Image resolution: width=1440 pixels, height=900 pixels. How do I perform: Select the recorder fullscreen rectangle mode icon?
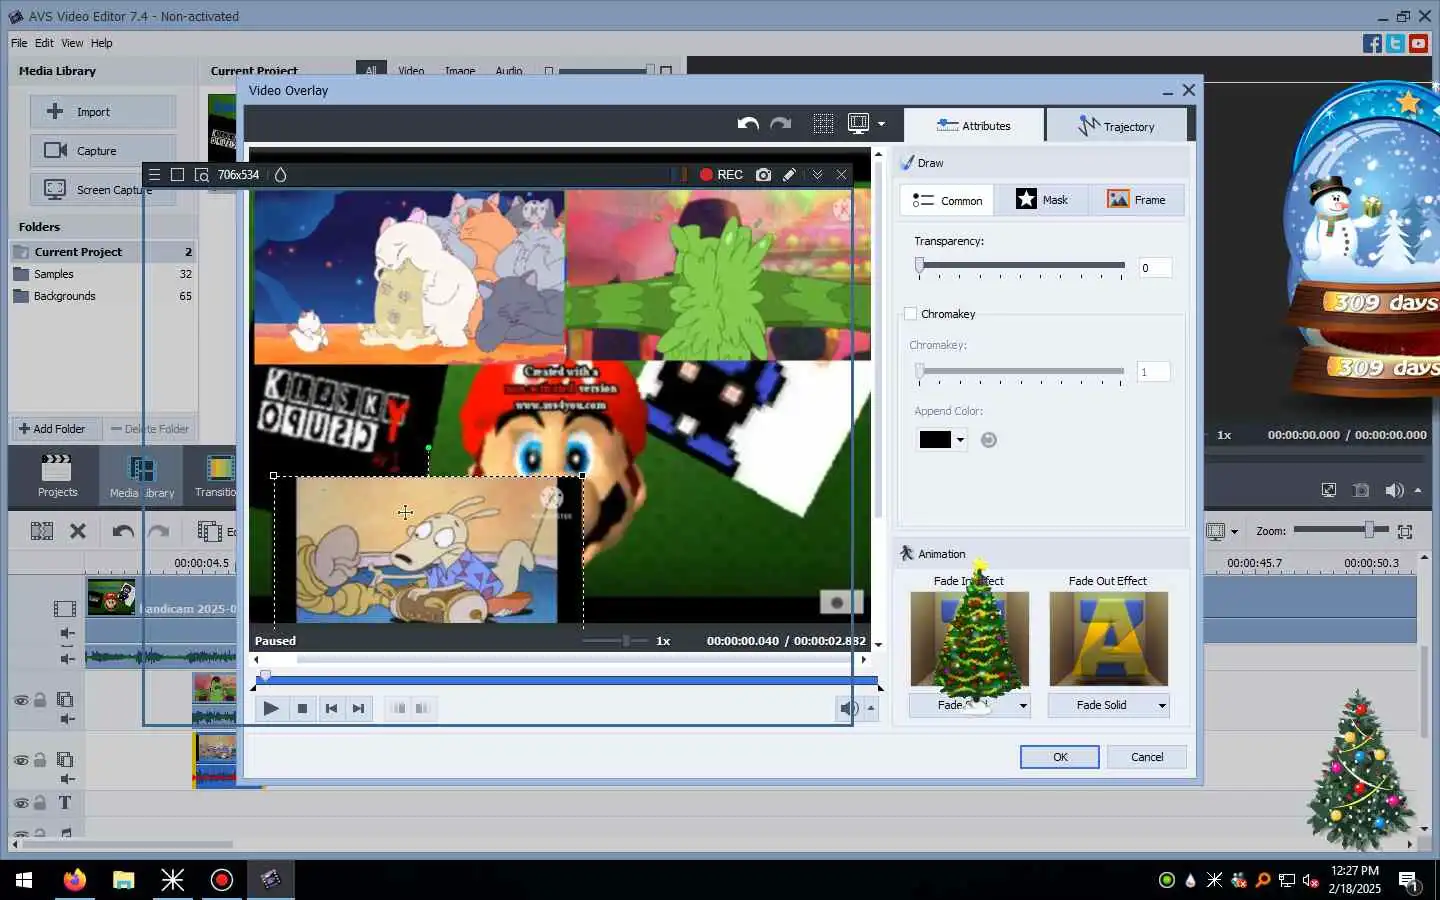tap(177, 174)
